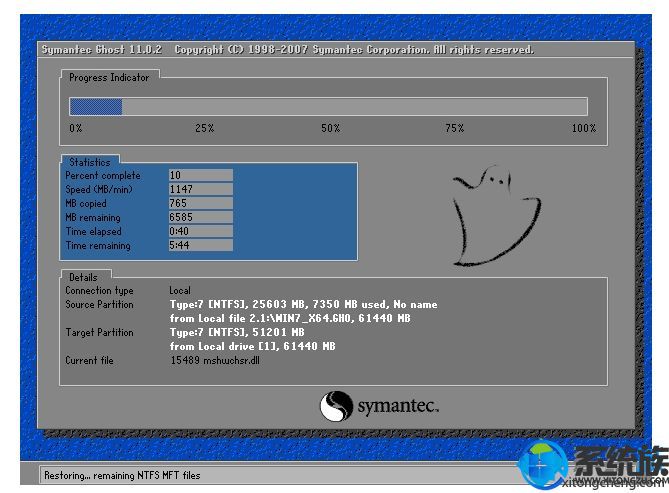Click the Symantec copyright notice in title bar
The image size is (669, 493).
[x=354, y=50]
